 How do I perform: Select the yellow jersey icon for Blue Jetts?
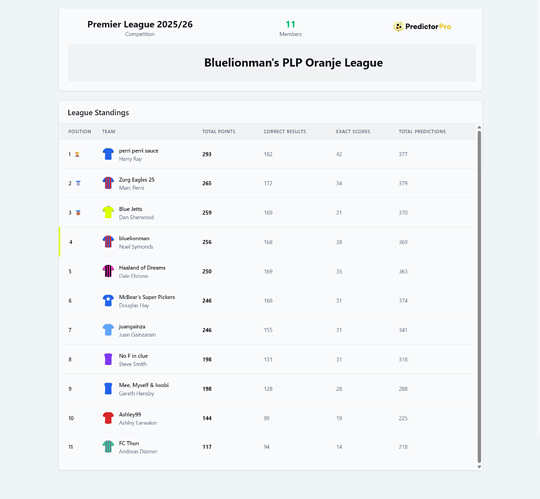(108, 212)
